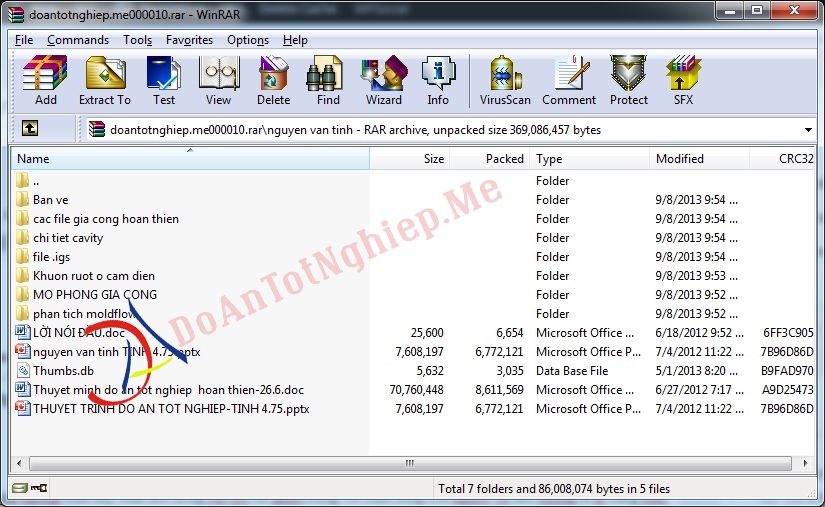
Task: Open the Tools menu
Action: [137, 40]
